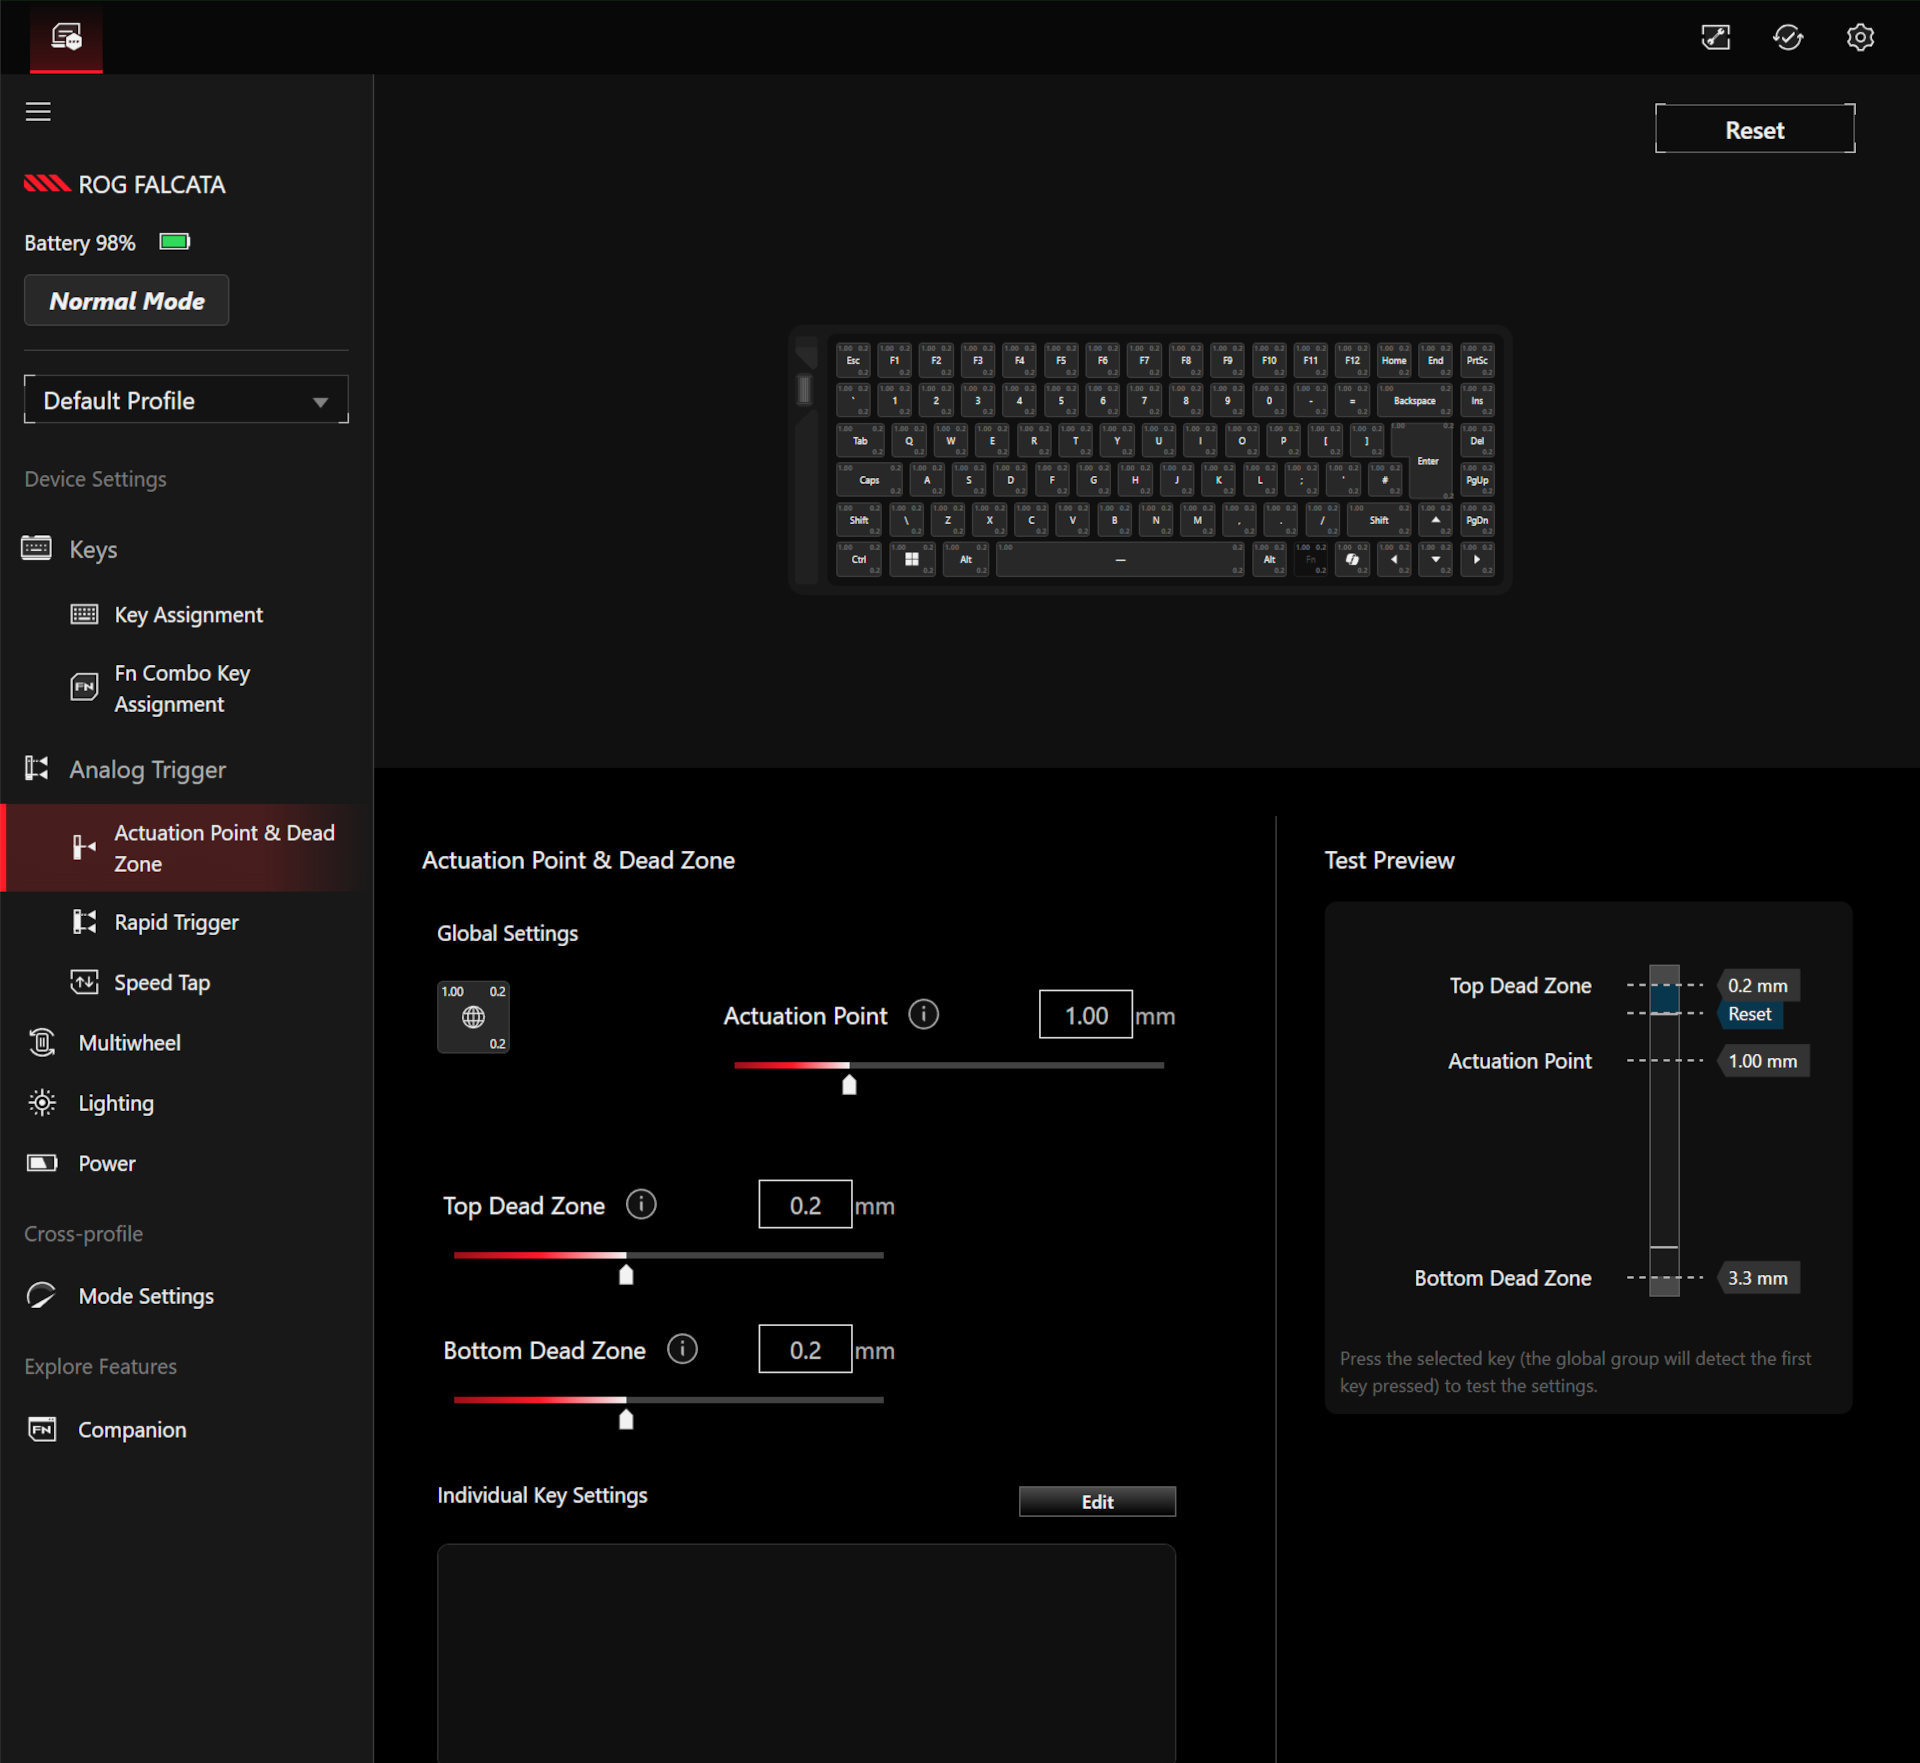Open Speed Tap using its icon
This screenshot has width=1920, height=1763.
click(x=85, y=982)
